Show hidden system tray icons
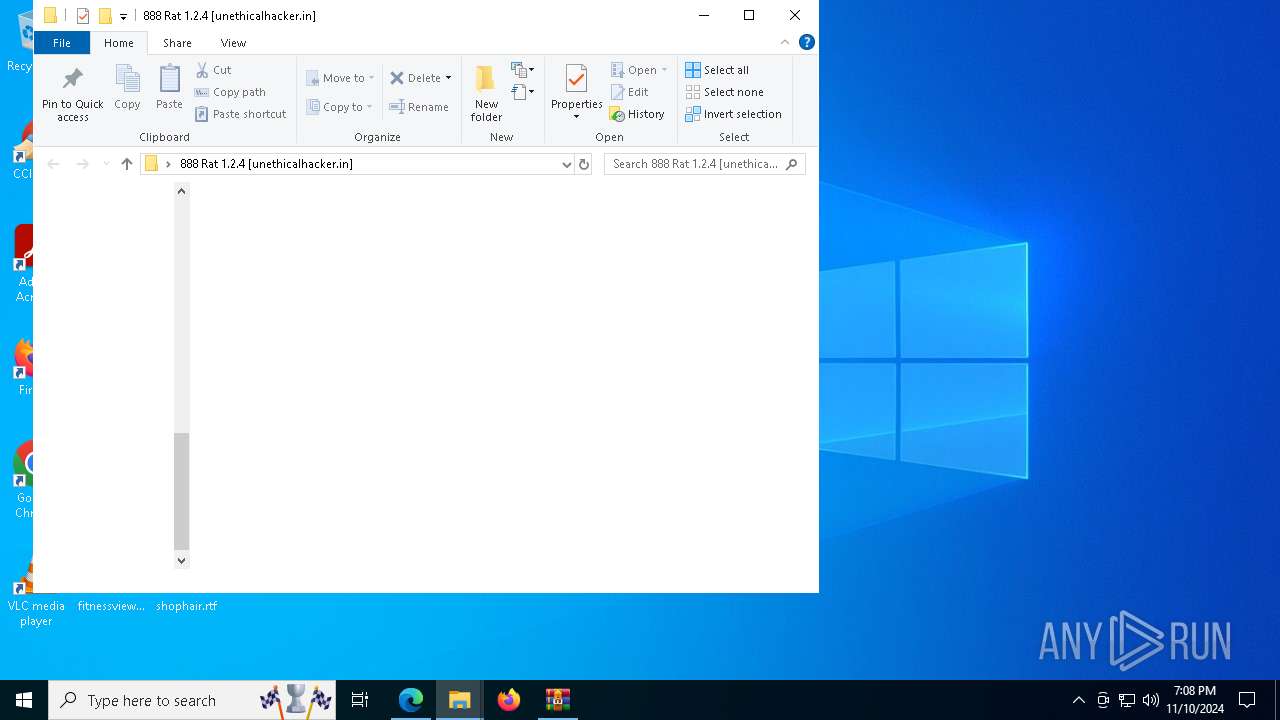This screenshot has width=1280, height=720. point(1078,700)
